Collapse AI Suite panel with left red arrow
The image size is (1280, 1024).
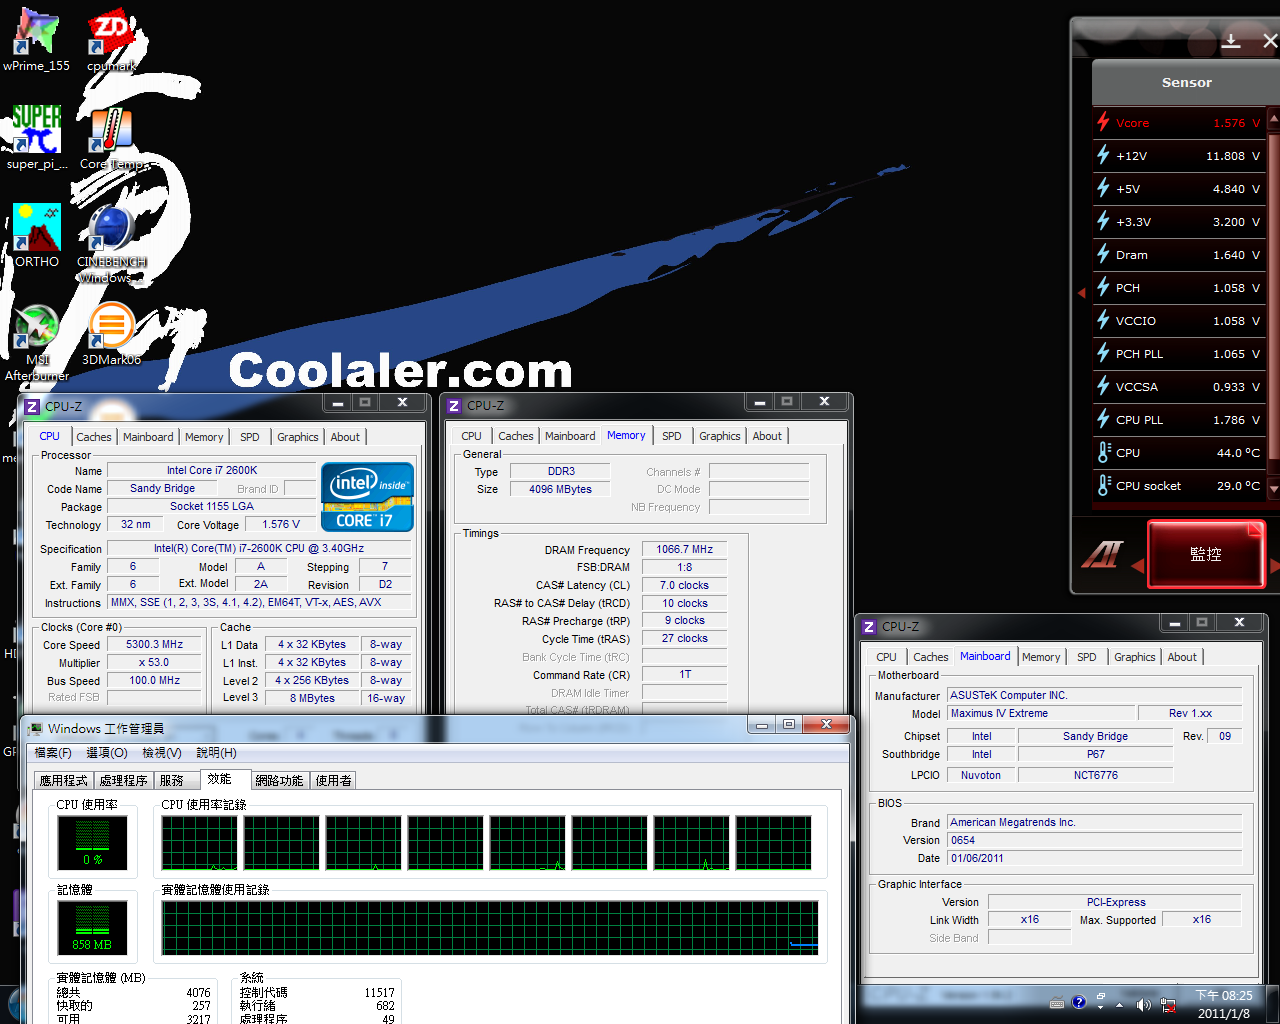[x=1081, y=293]
